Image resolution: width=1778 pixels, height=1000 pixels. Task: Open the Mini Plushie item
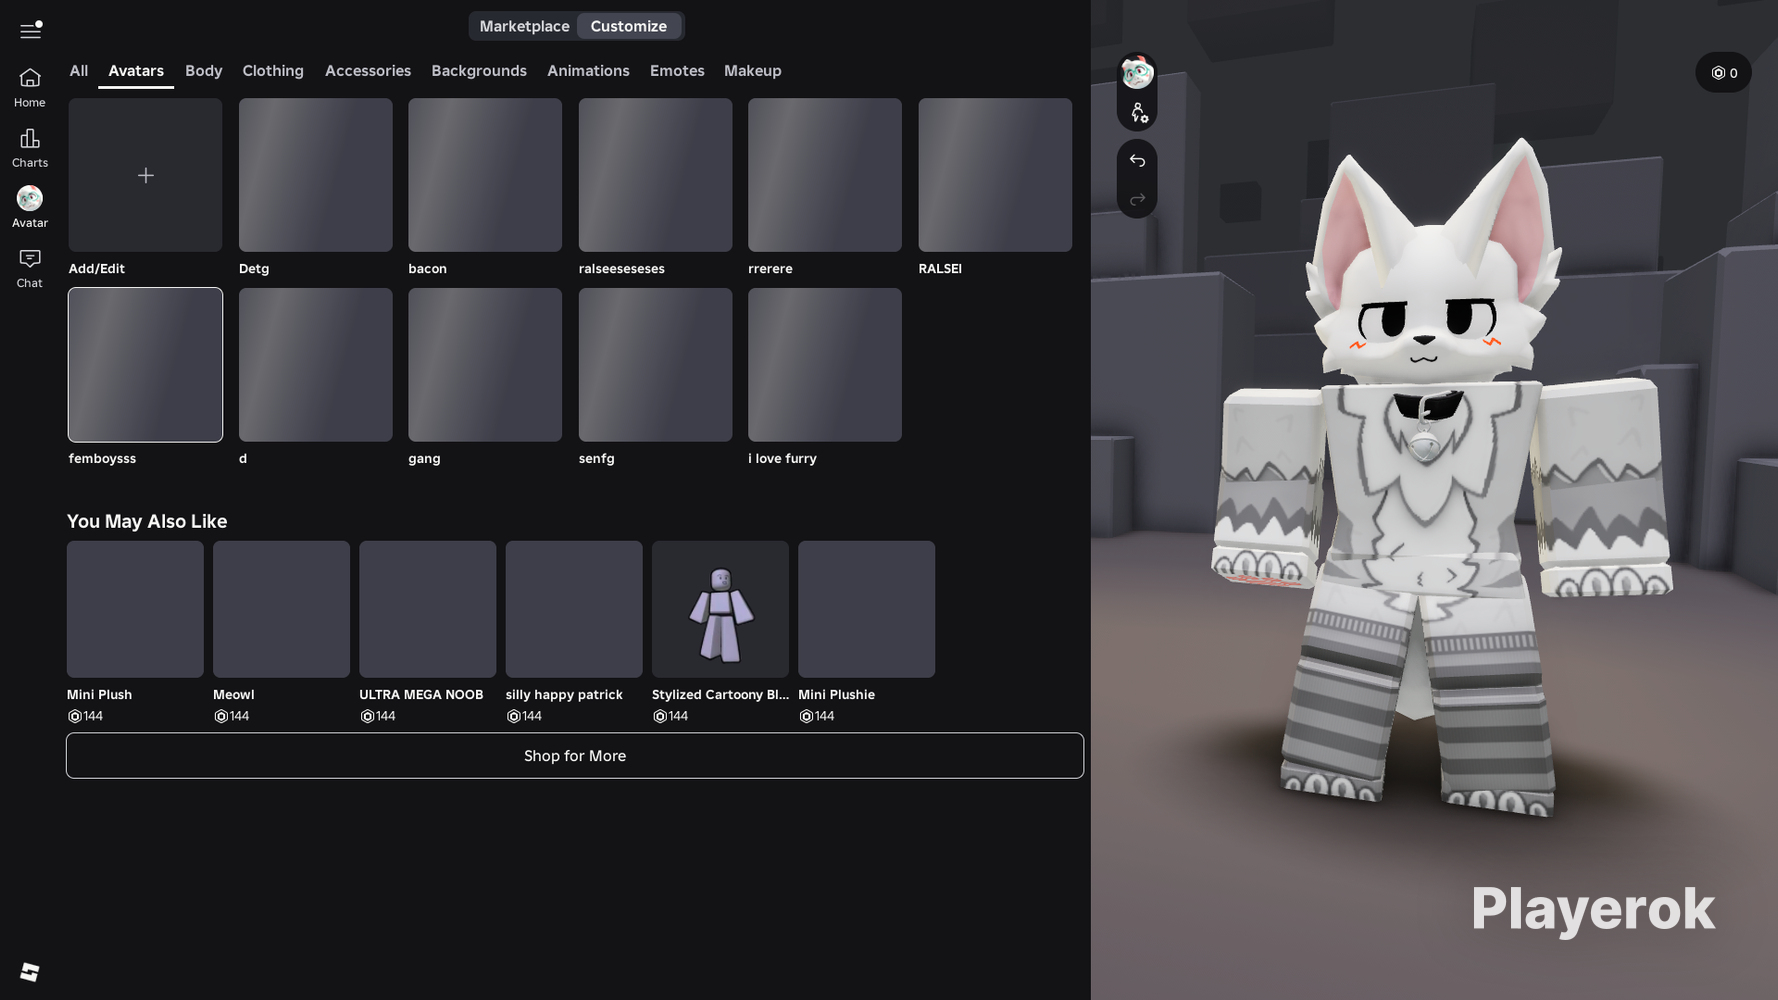(x=867, y=609)
